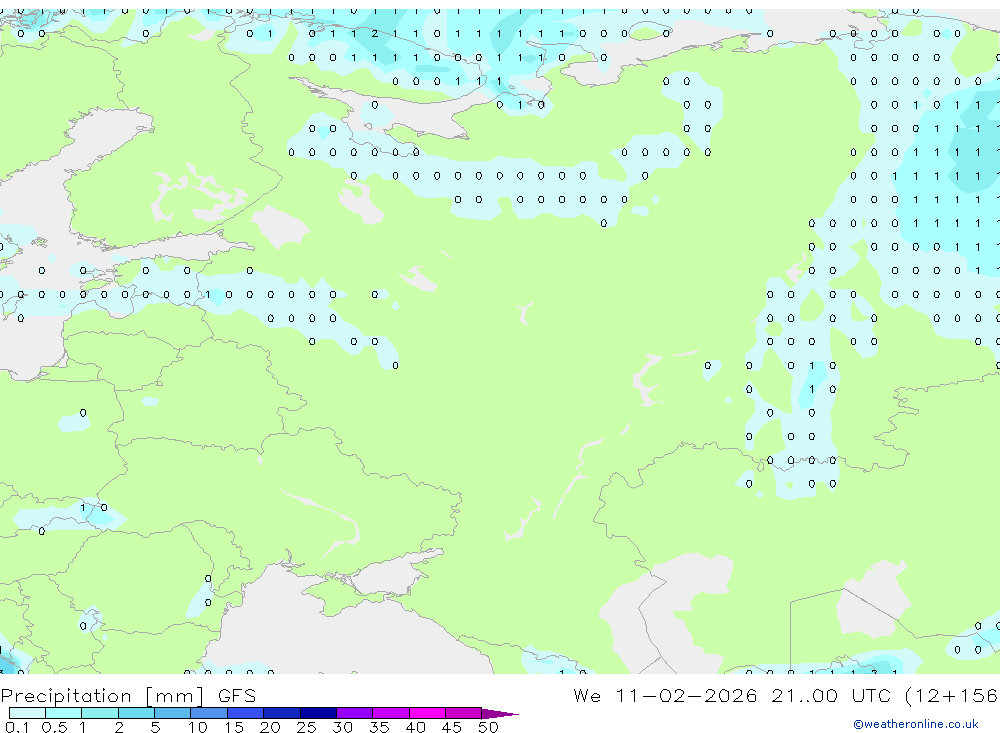Select the 1–2 mm legend color swatch
The width and height of the screenshot is (1000, 733).
[99, 713]
